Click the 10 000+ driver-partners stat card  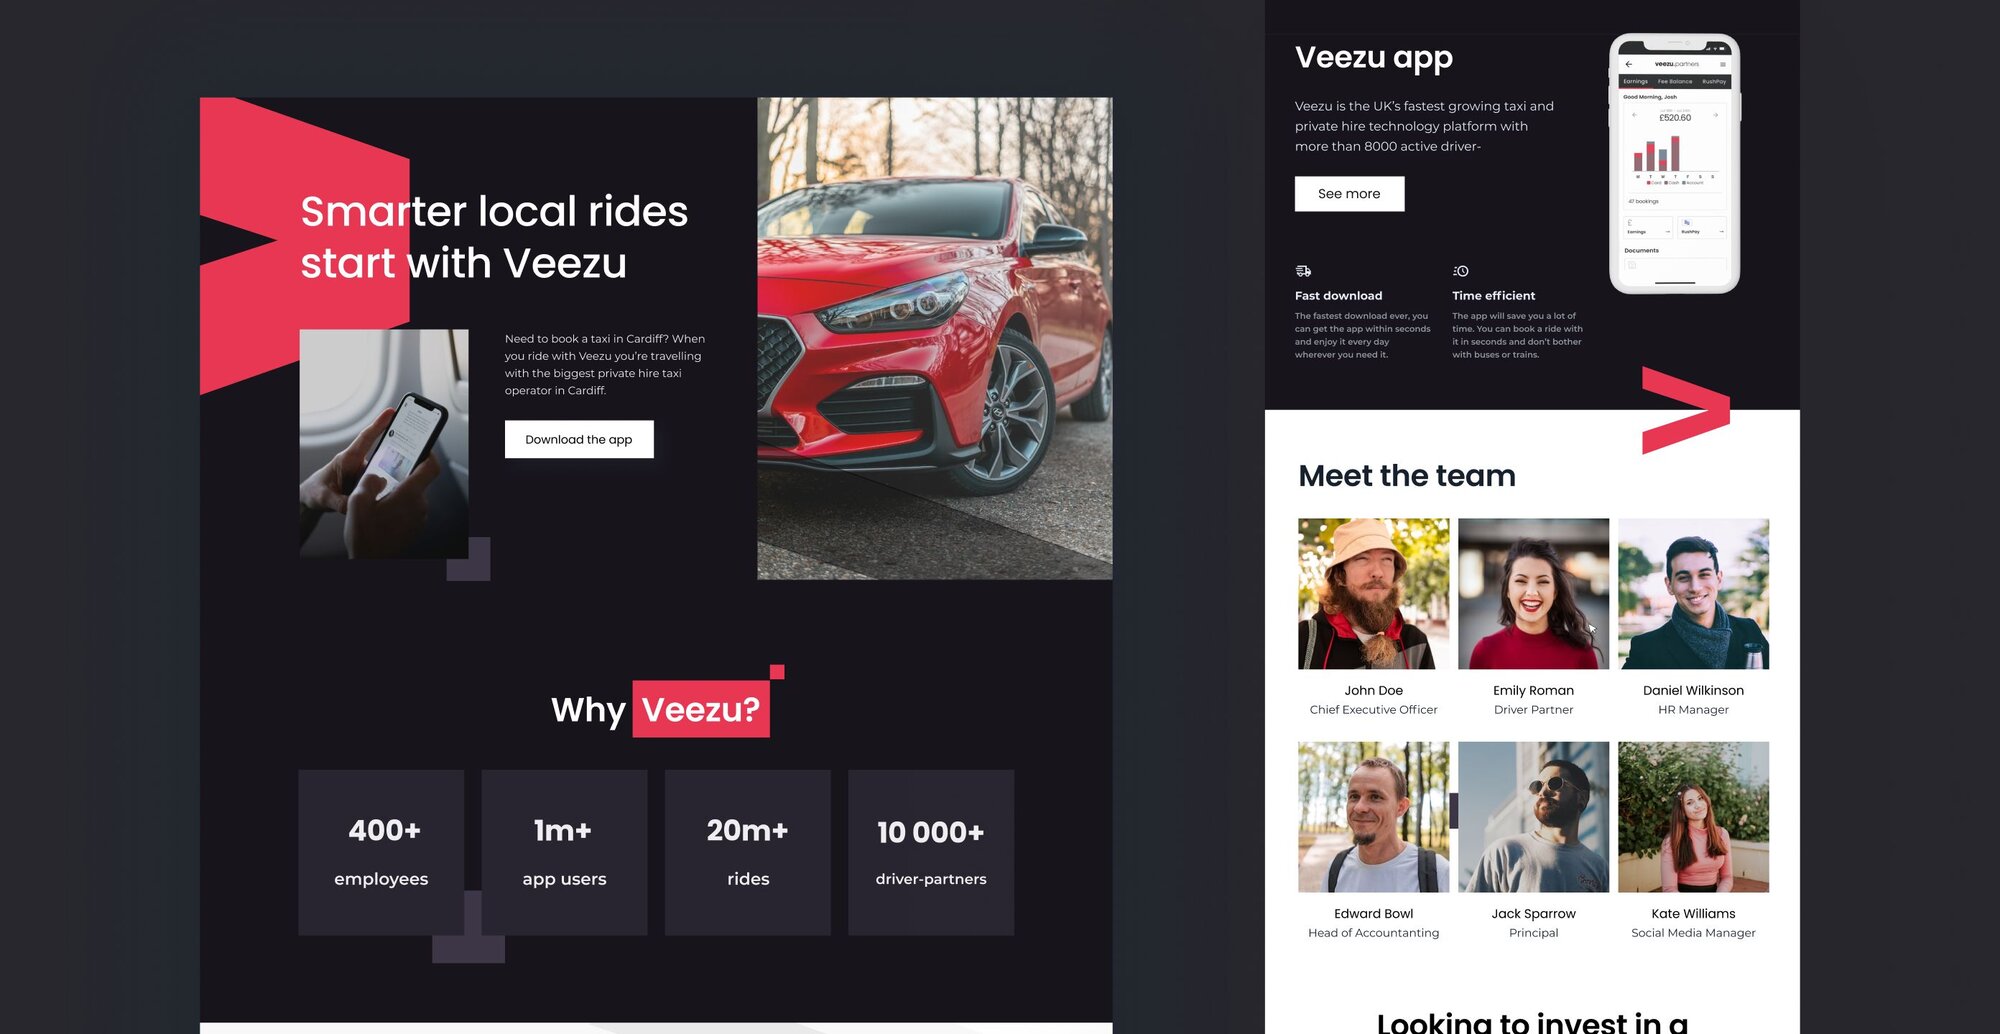[x=931, y=852]
